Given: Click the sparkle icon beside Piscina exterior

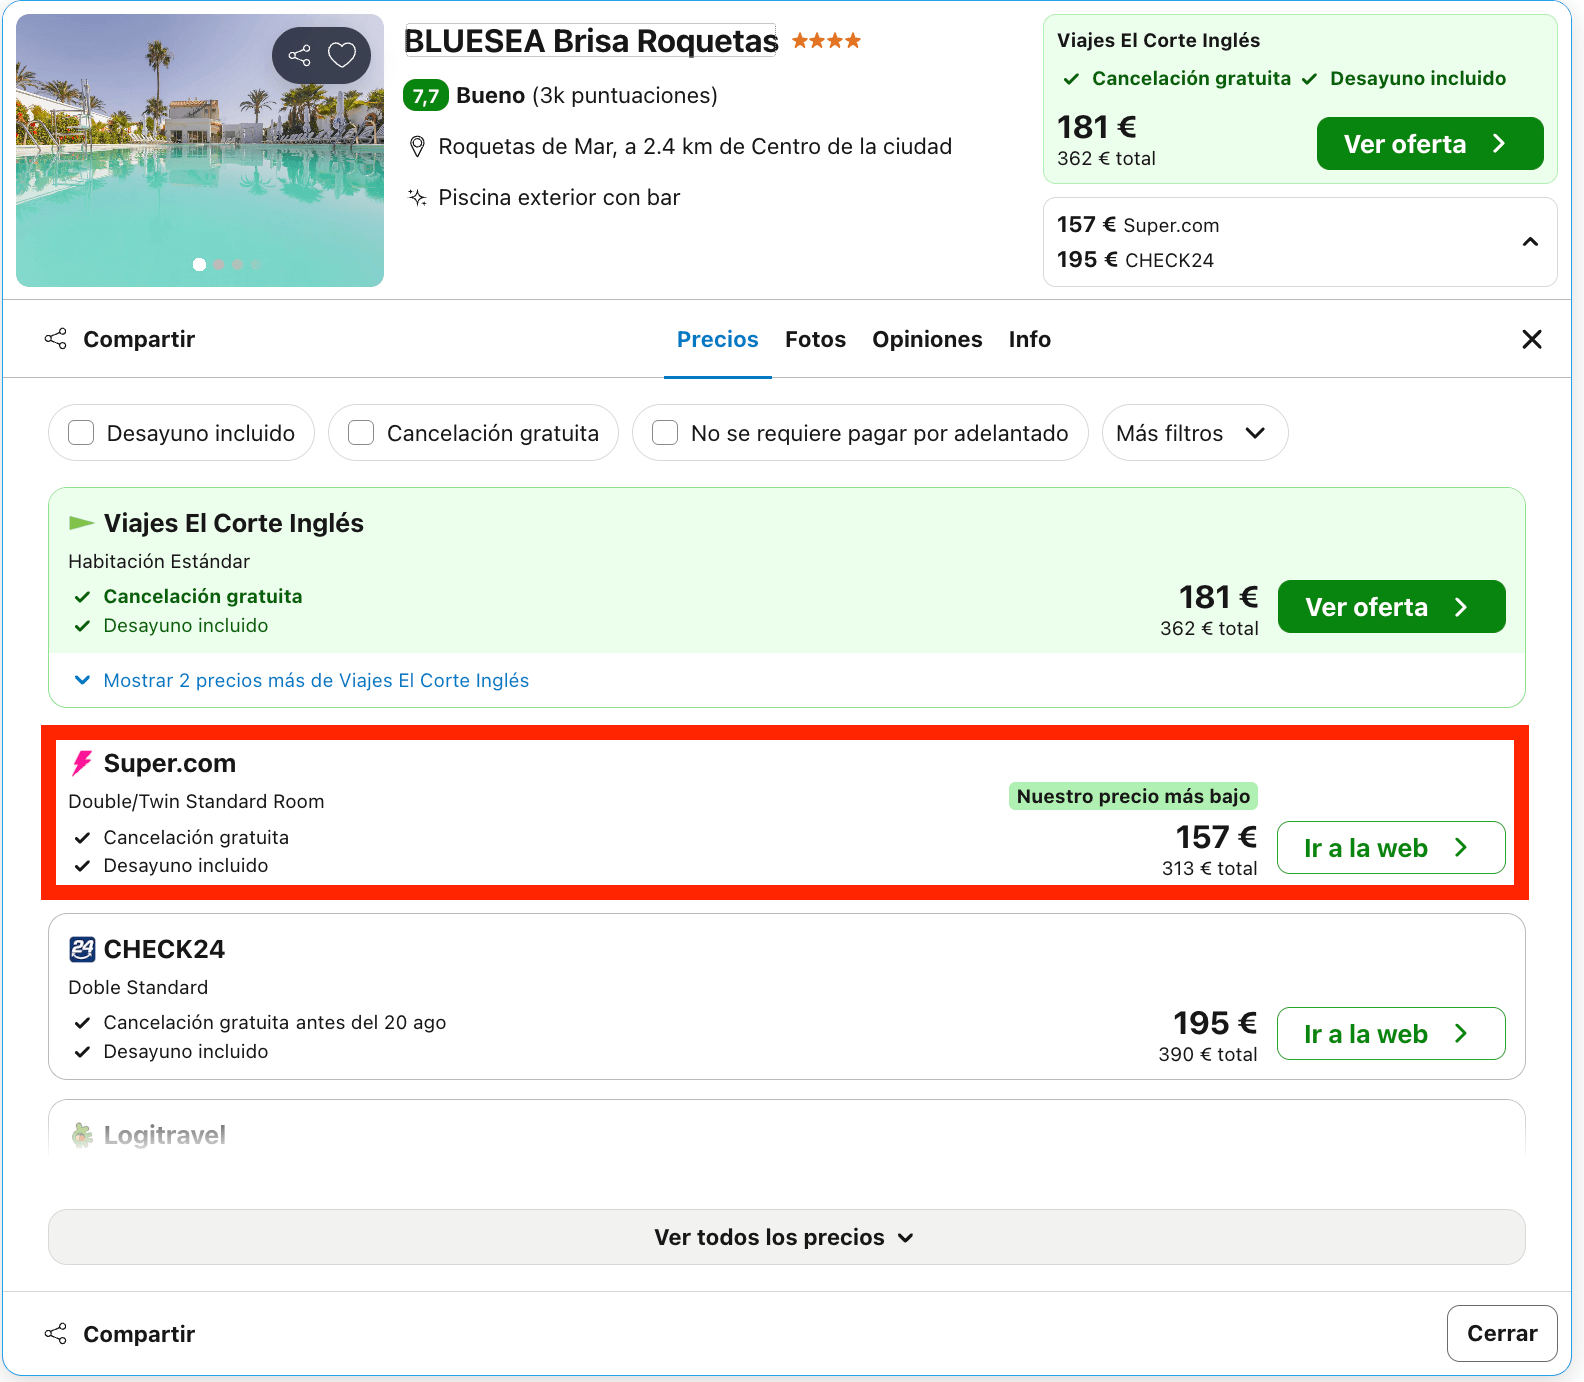Looking at the screenshot, I should pyautogui.click(x=418, y=197).
